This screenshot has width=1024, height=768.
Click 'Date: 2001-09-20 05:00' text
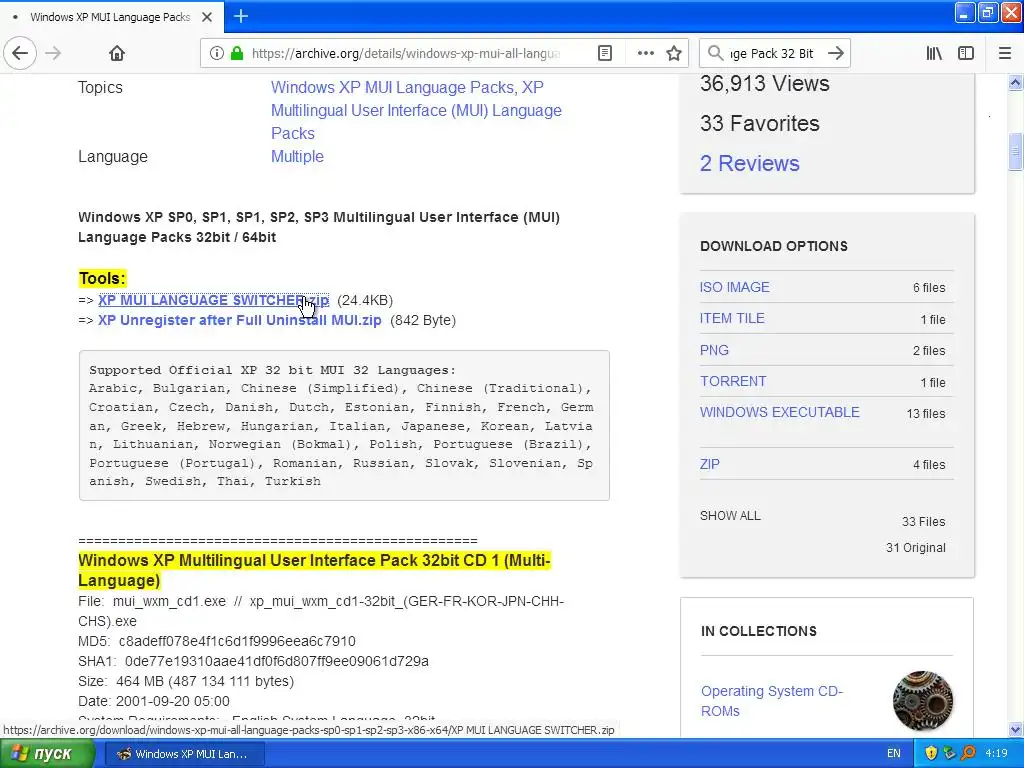pos(153,701)
